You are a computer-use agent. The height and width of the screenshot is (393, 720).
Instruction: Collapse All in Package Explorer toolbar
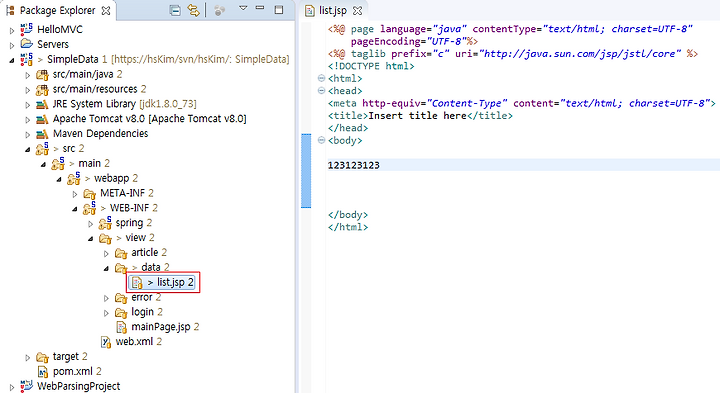pos(175,10)
